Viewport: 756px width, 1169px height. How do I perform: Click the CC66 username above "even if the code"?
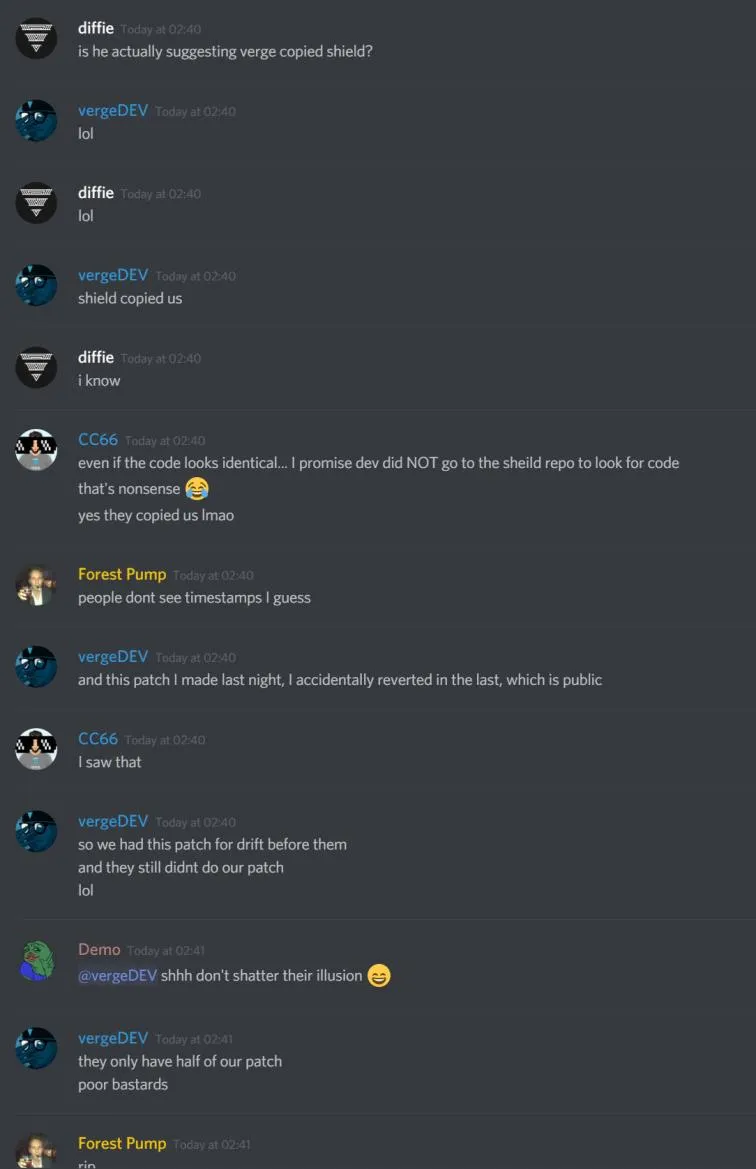(x=98, y=440)
